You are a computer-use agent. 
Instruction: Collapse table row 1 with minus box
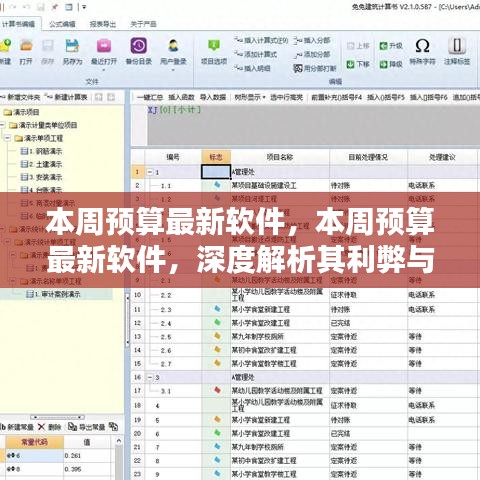150,172
